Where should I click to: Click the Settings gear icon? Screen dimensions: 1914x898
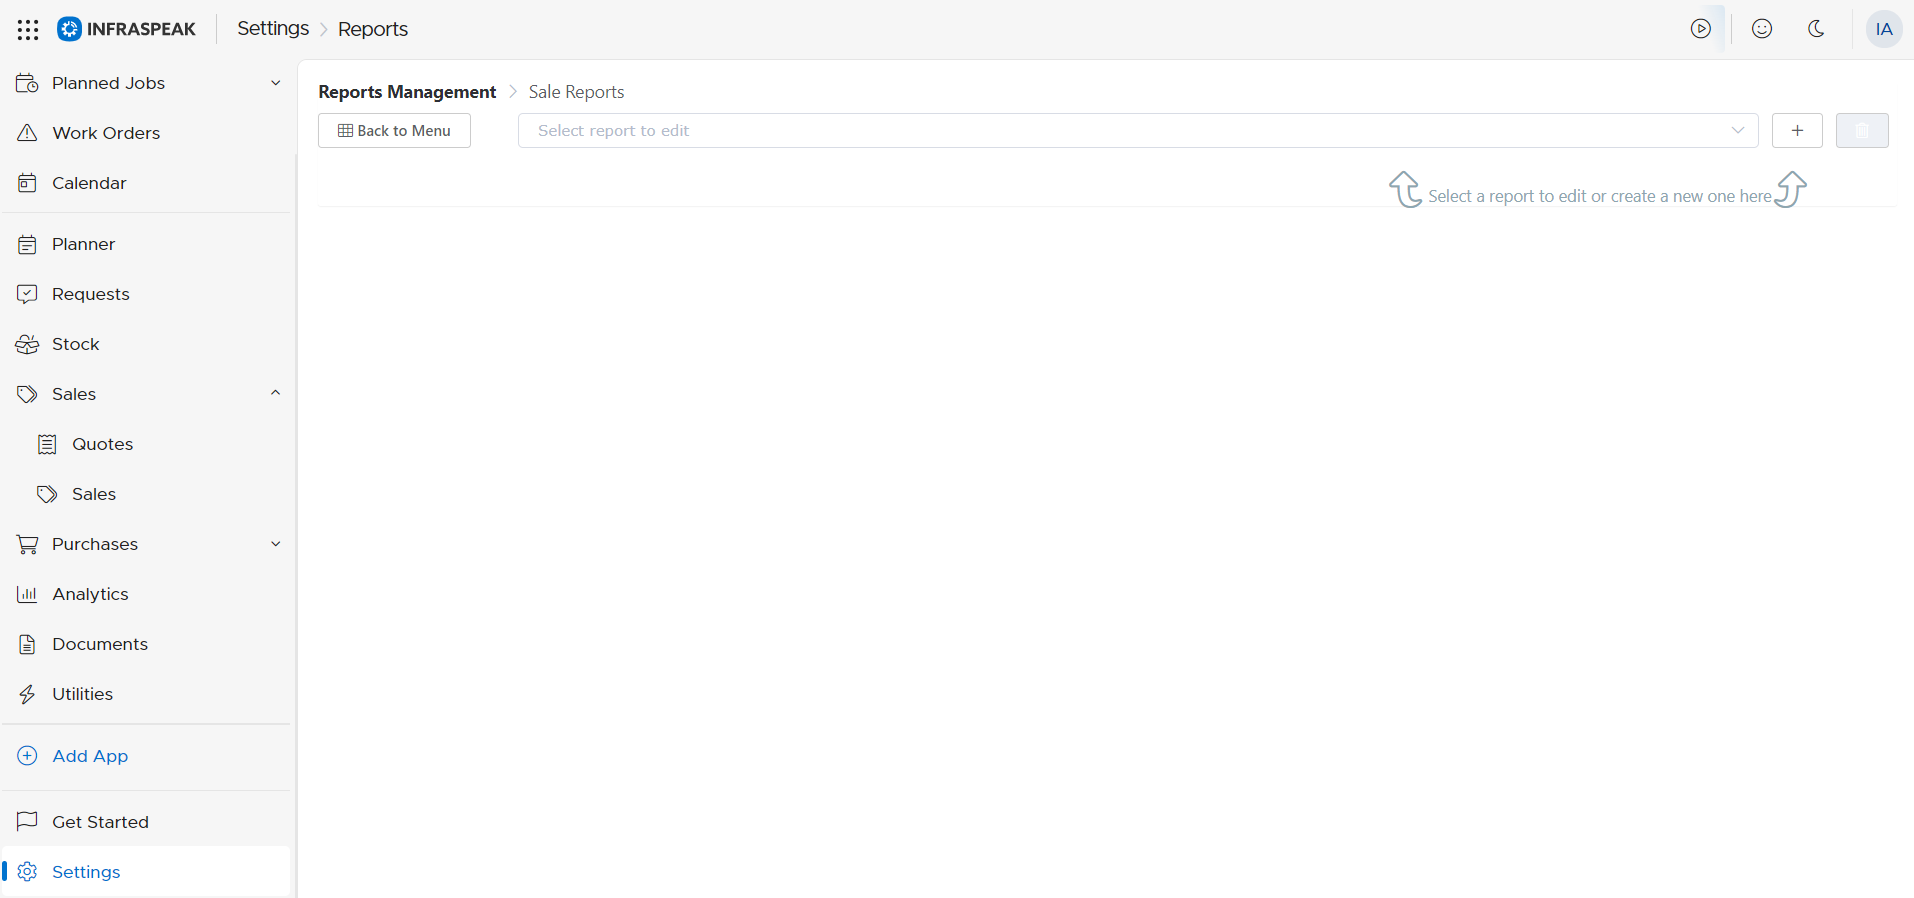pyautogui.click(x=27, y=872)
